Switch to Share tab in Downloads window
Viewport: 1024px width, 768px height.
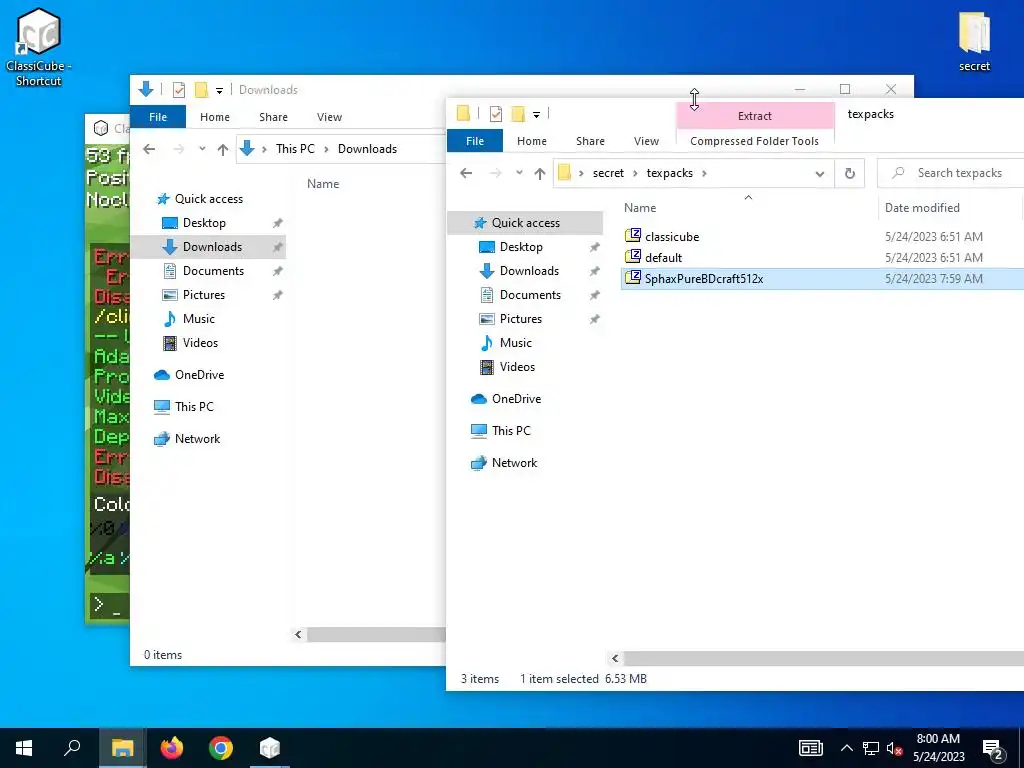[x=273, y=116]
